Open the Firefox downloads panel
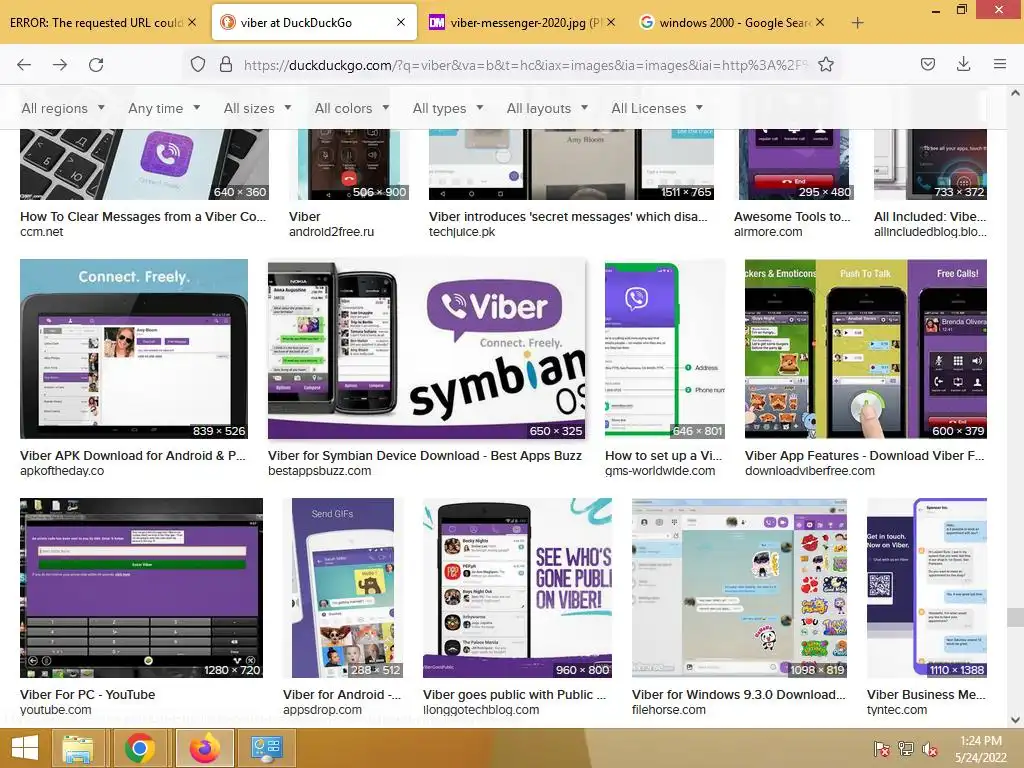This screenshot has height=768, width=1024. pyautogui.click(x=963, y=64)
